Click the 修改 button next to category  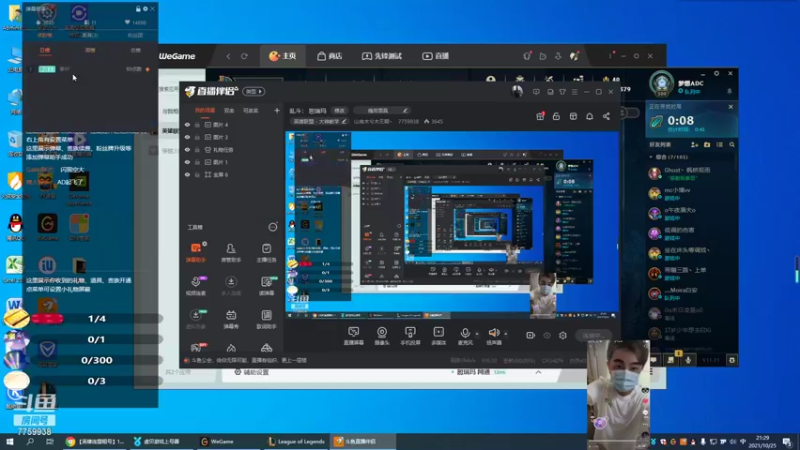tap(339, 110)
